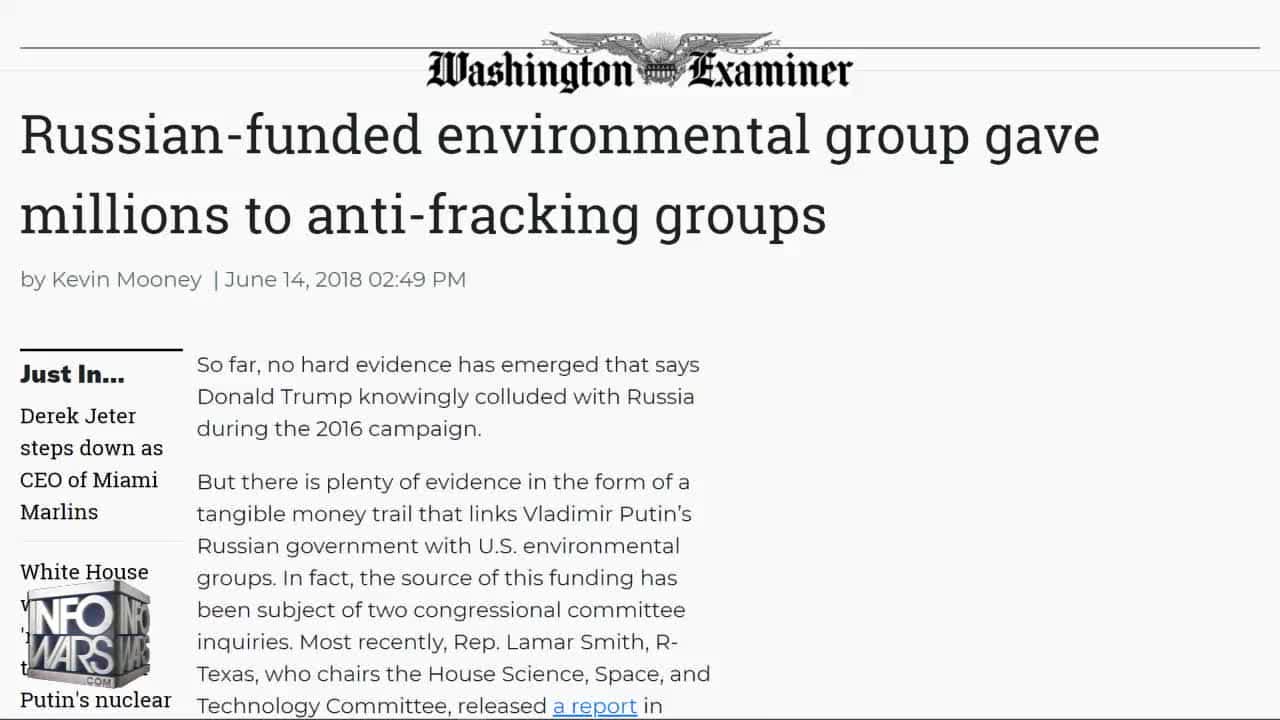Click the "Just In..." section heading
This screenshot has width=1280, height=720.
coord(72,375)
